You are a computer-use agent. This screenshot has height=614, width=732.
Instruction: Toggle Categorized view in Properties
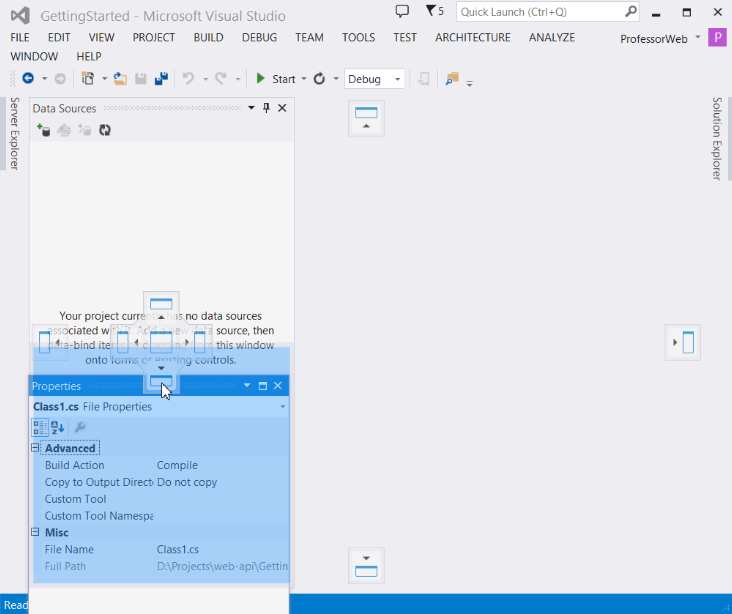(40, 427)
